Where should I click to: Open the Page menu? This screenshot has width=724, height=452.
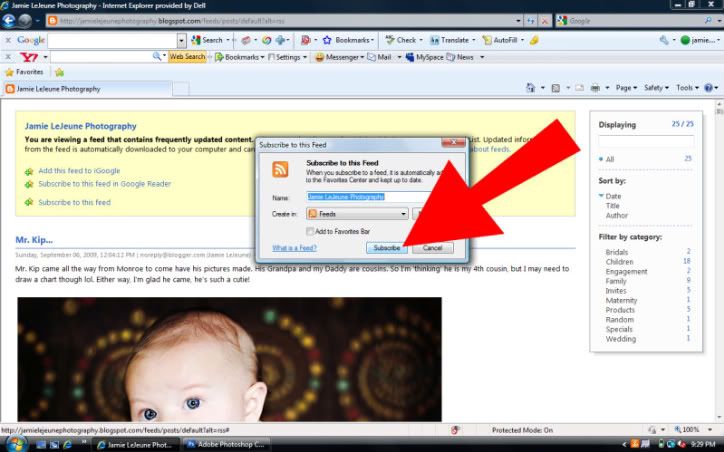pos(626,88)
